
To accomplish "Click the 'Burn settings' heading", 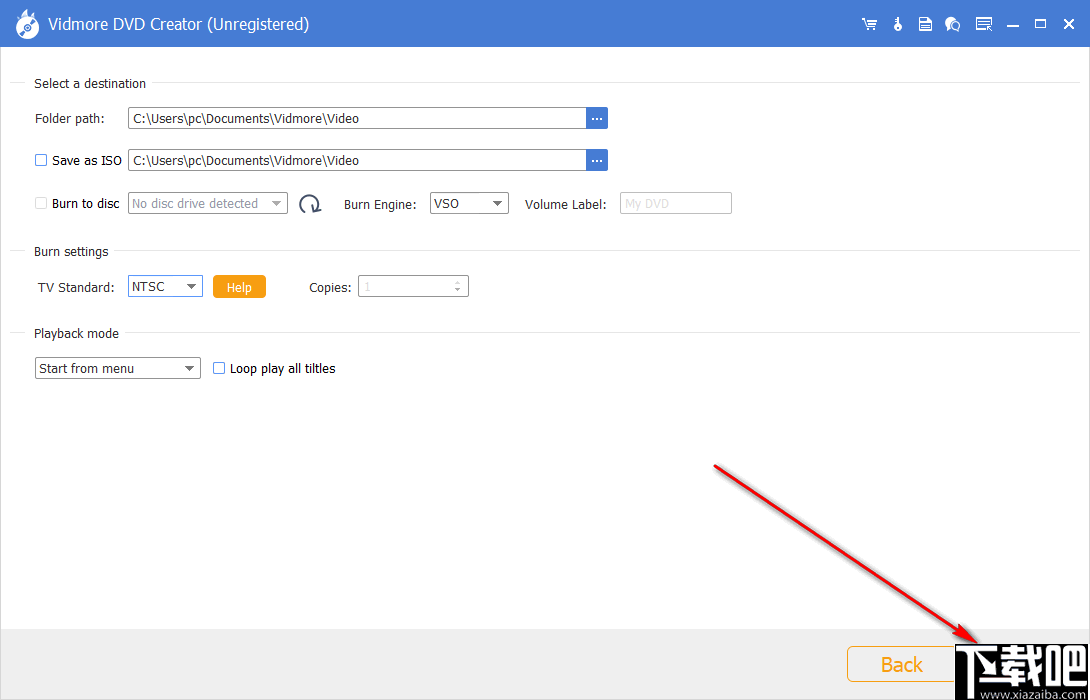I will pyautogui.click(x=71, y=252).
